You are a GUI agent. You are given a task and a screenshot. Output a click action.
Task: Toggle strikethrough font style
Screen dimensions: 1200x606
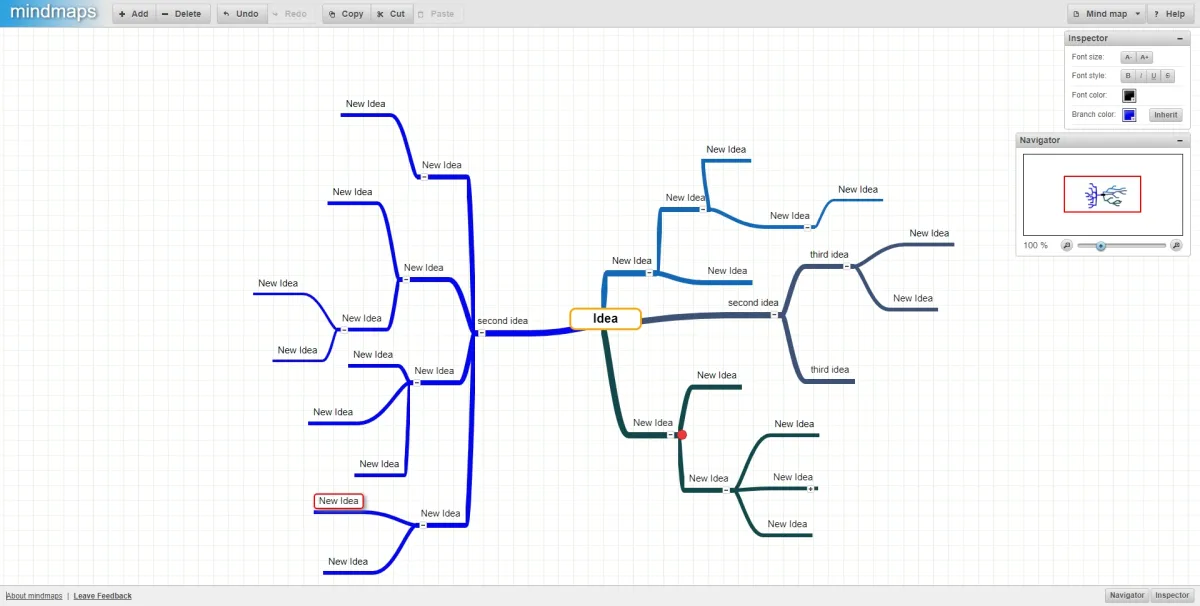click(x=1167, y=76)
